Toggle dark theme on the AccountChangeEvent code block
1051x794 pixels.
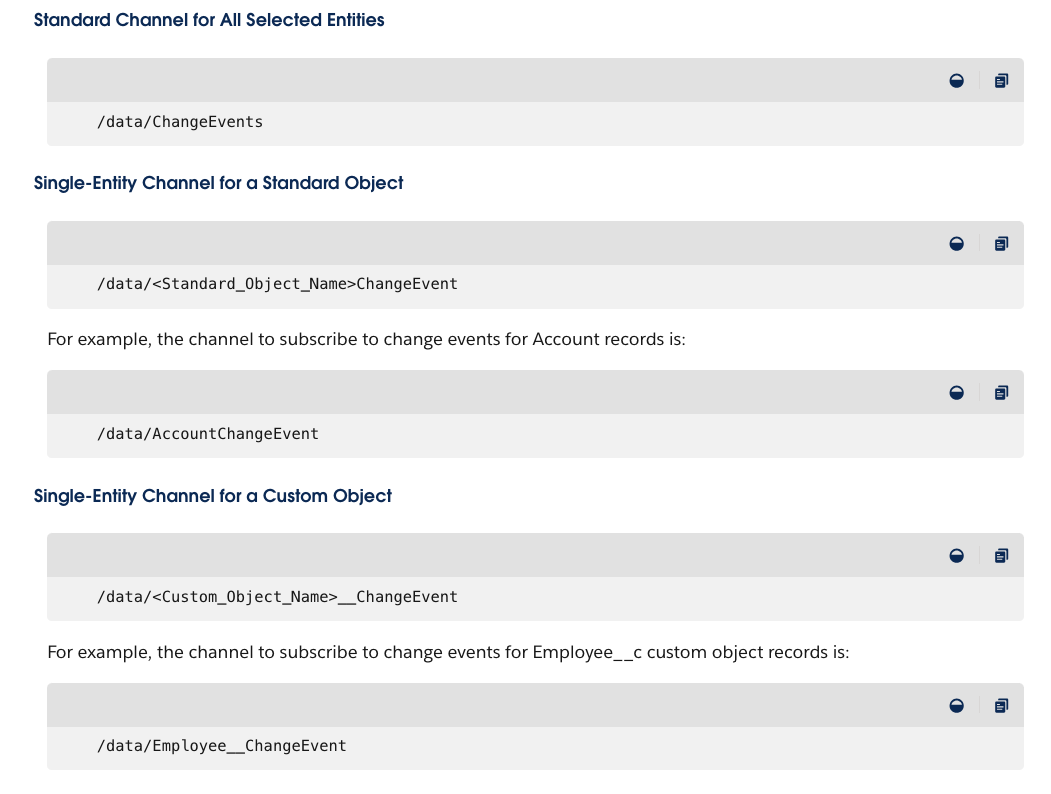pyautogui.click(x=956, y=392)
